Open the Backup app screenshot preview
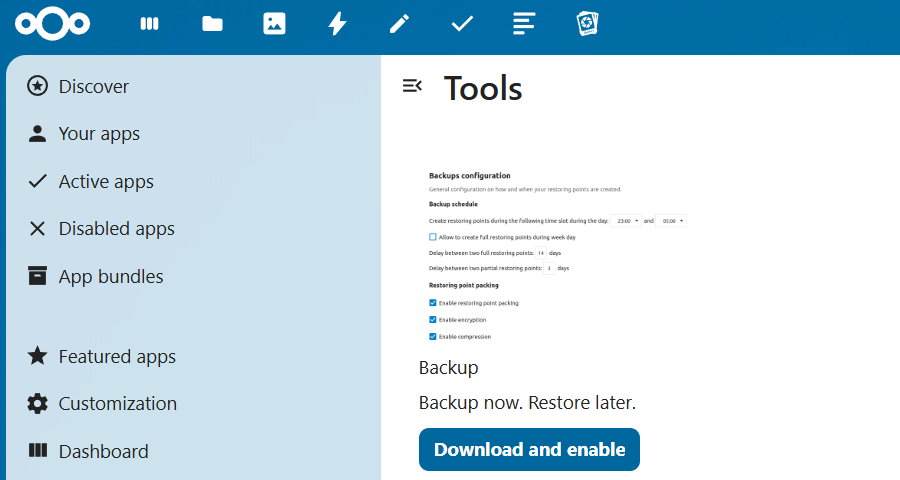The width and height of the screenshot is (900, 480). pos(556,255)
